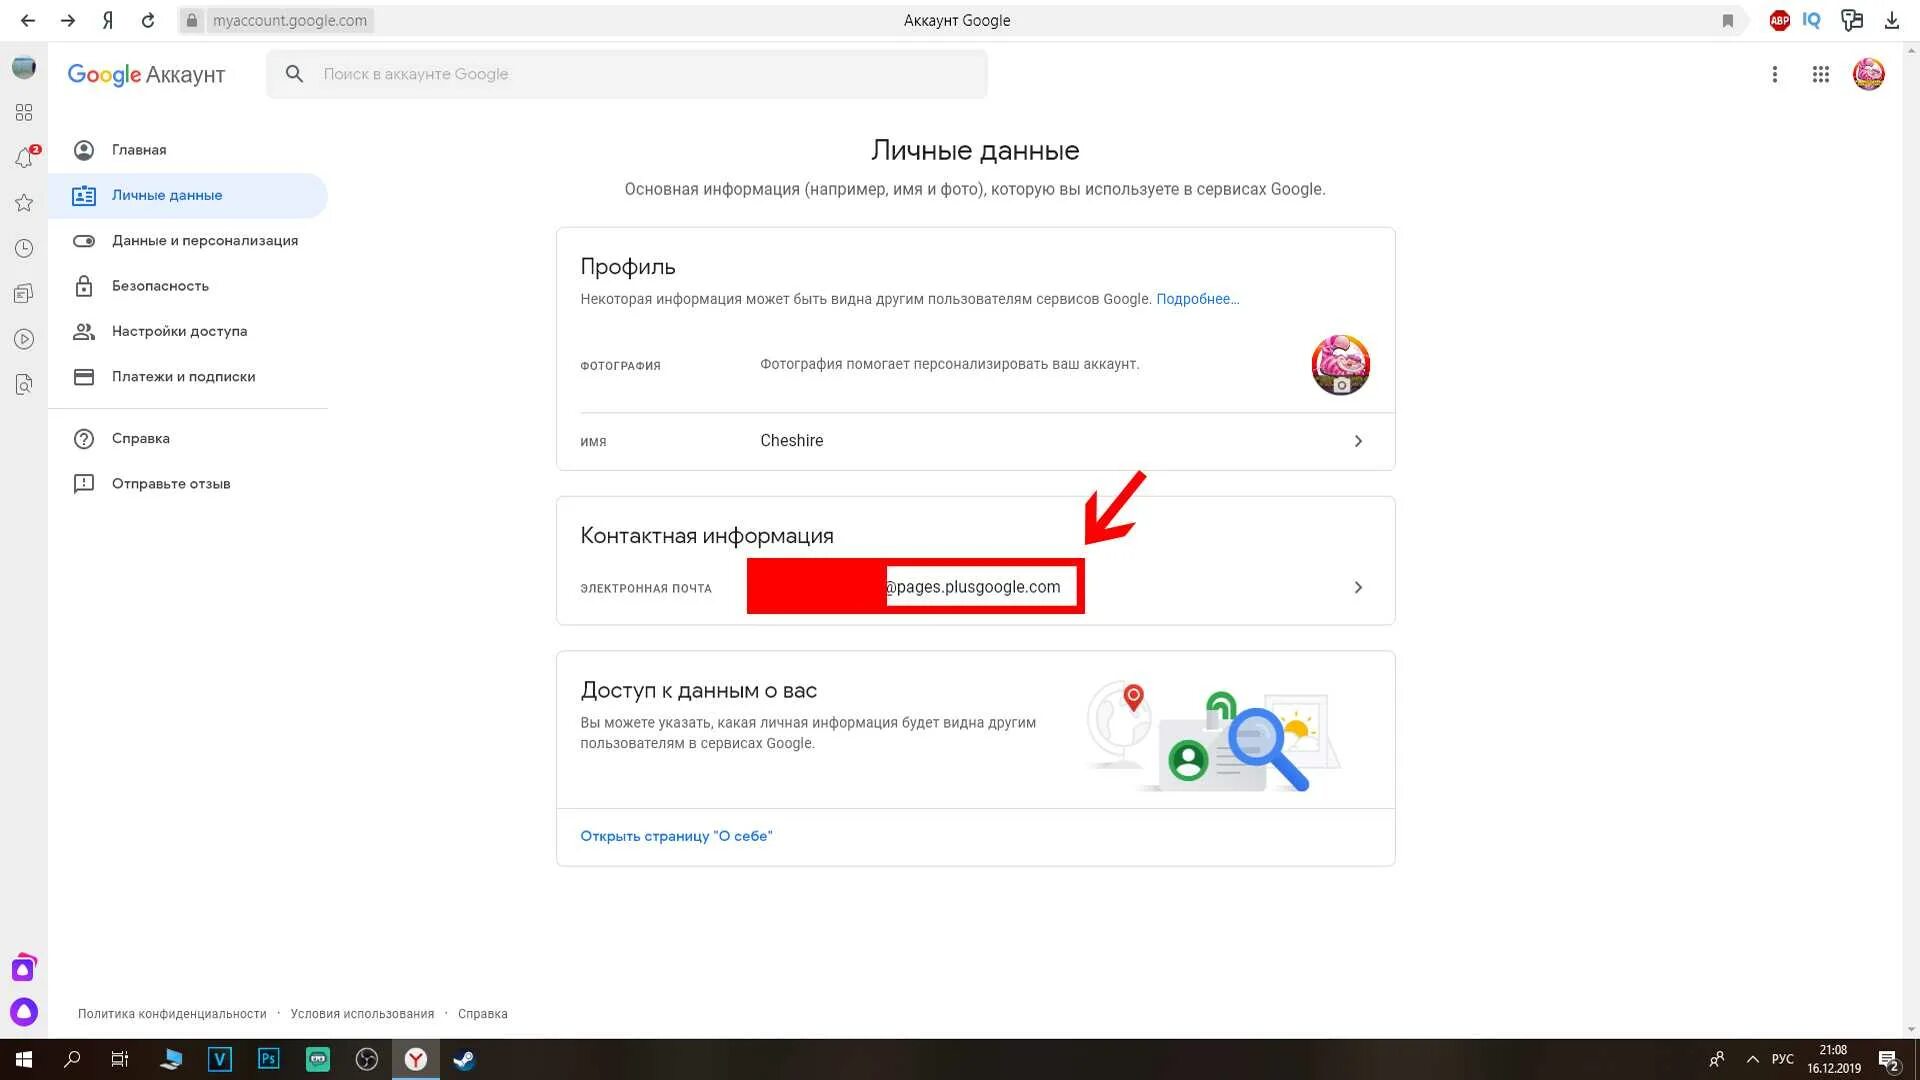This screenshot has width=1920, height=1080.
Task: Click the Google account search field
Action: (626, 74)
